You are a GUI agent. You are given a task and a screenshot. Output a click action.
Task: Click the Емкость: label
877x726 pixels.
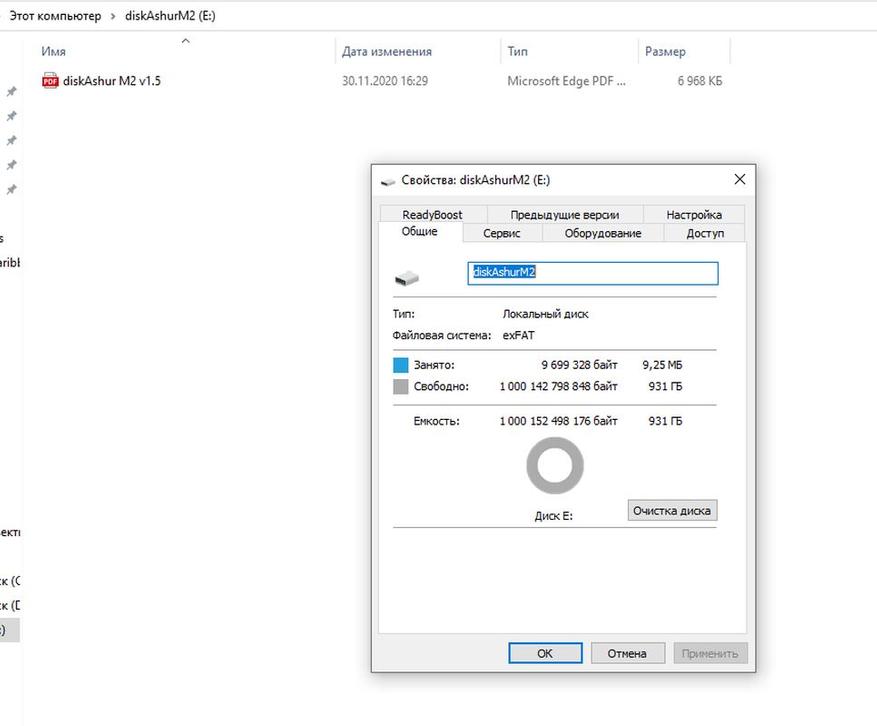(x=437, y=421)
